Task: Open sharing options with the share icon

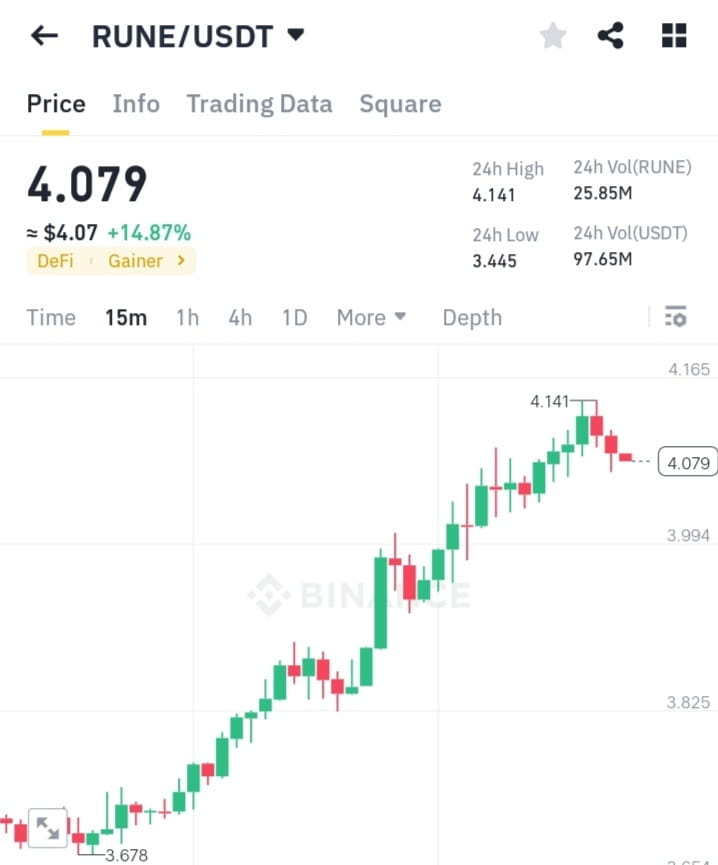Action: (x=611, y=35)
